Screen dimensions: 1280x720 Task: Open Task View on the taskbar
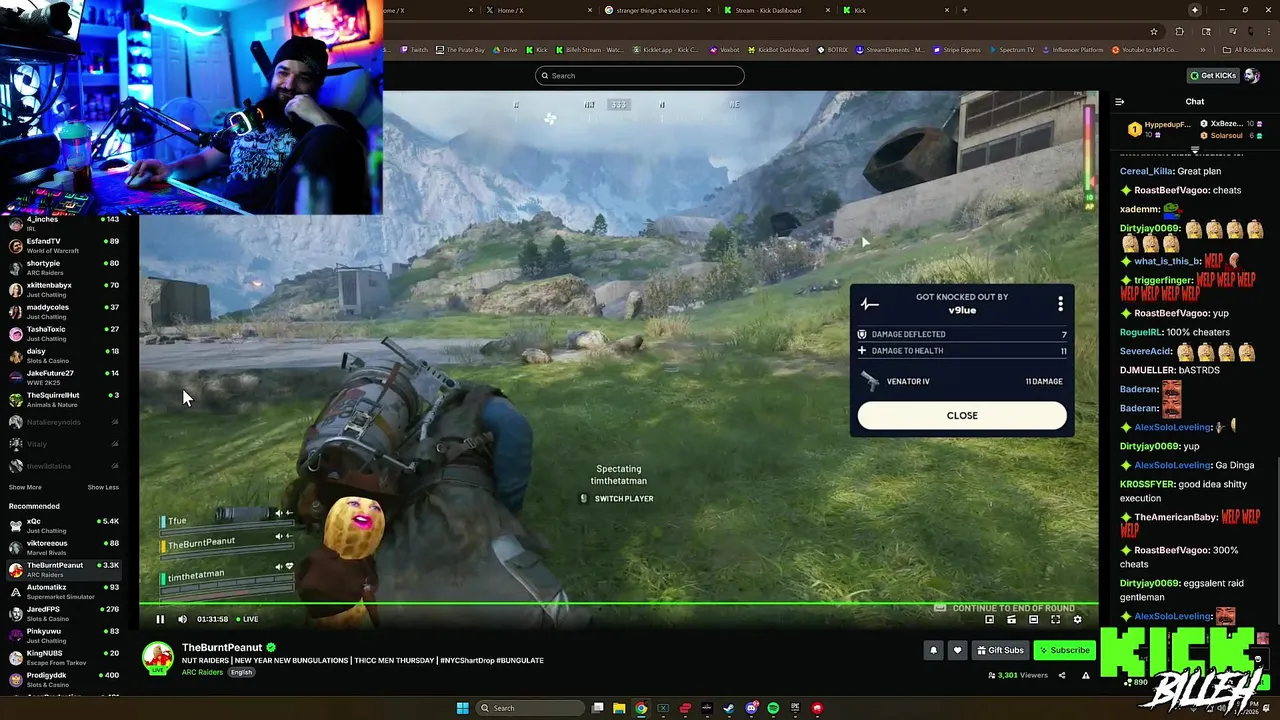coord(597,708)
